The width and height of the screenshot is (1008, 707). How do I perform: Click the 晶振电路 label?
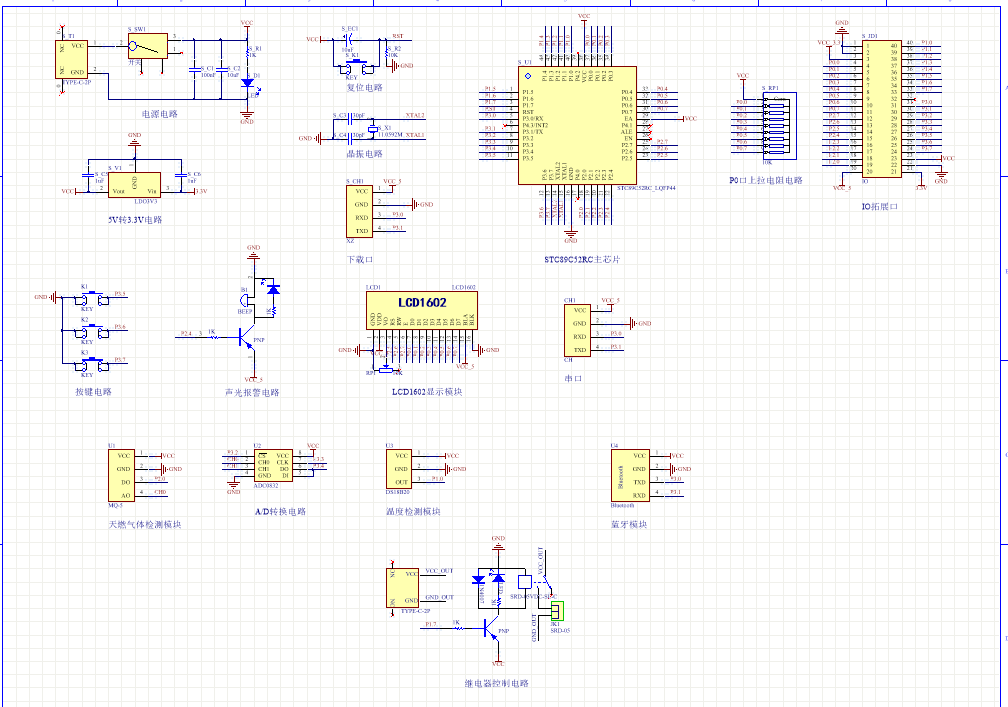364,154
